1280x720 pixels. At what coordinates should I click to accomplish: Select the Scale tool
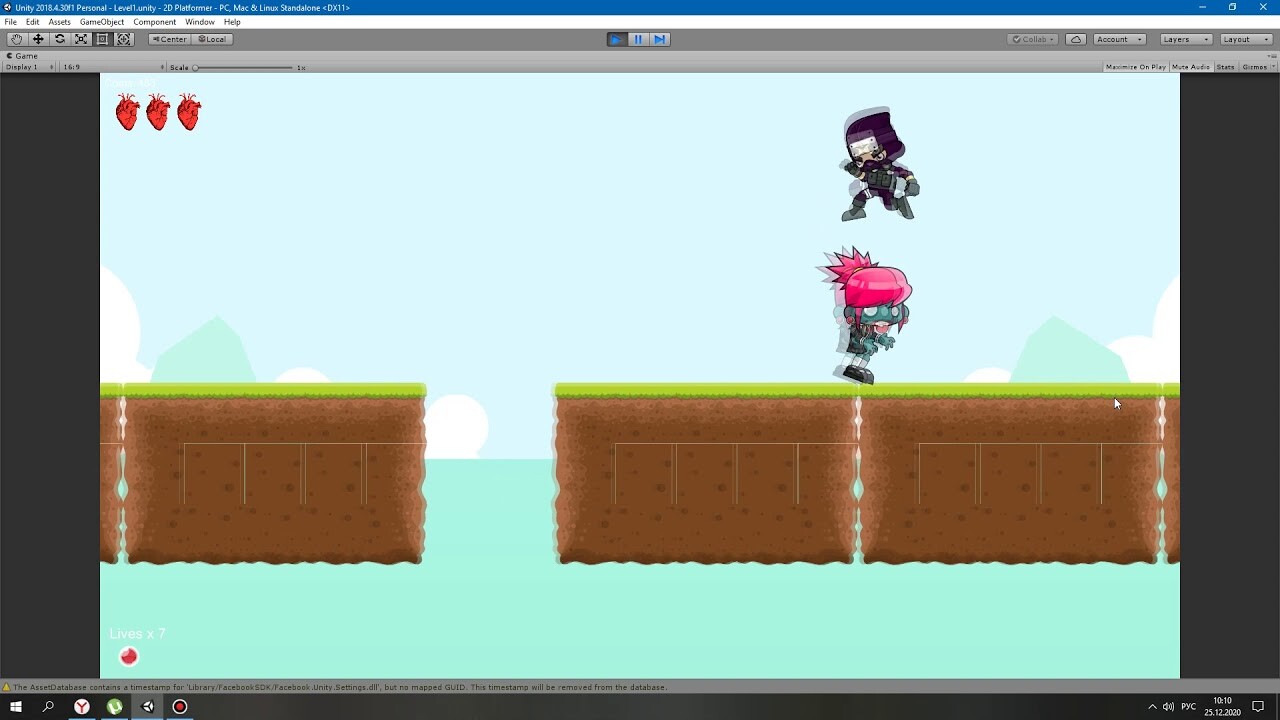[x=81, y=39]
